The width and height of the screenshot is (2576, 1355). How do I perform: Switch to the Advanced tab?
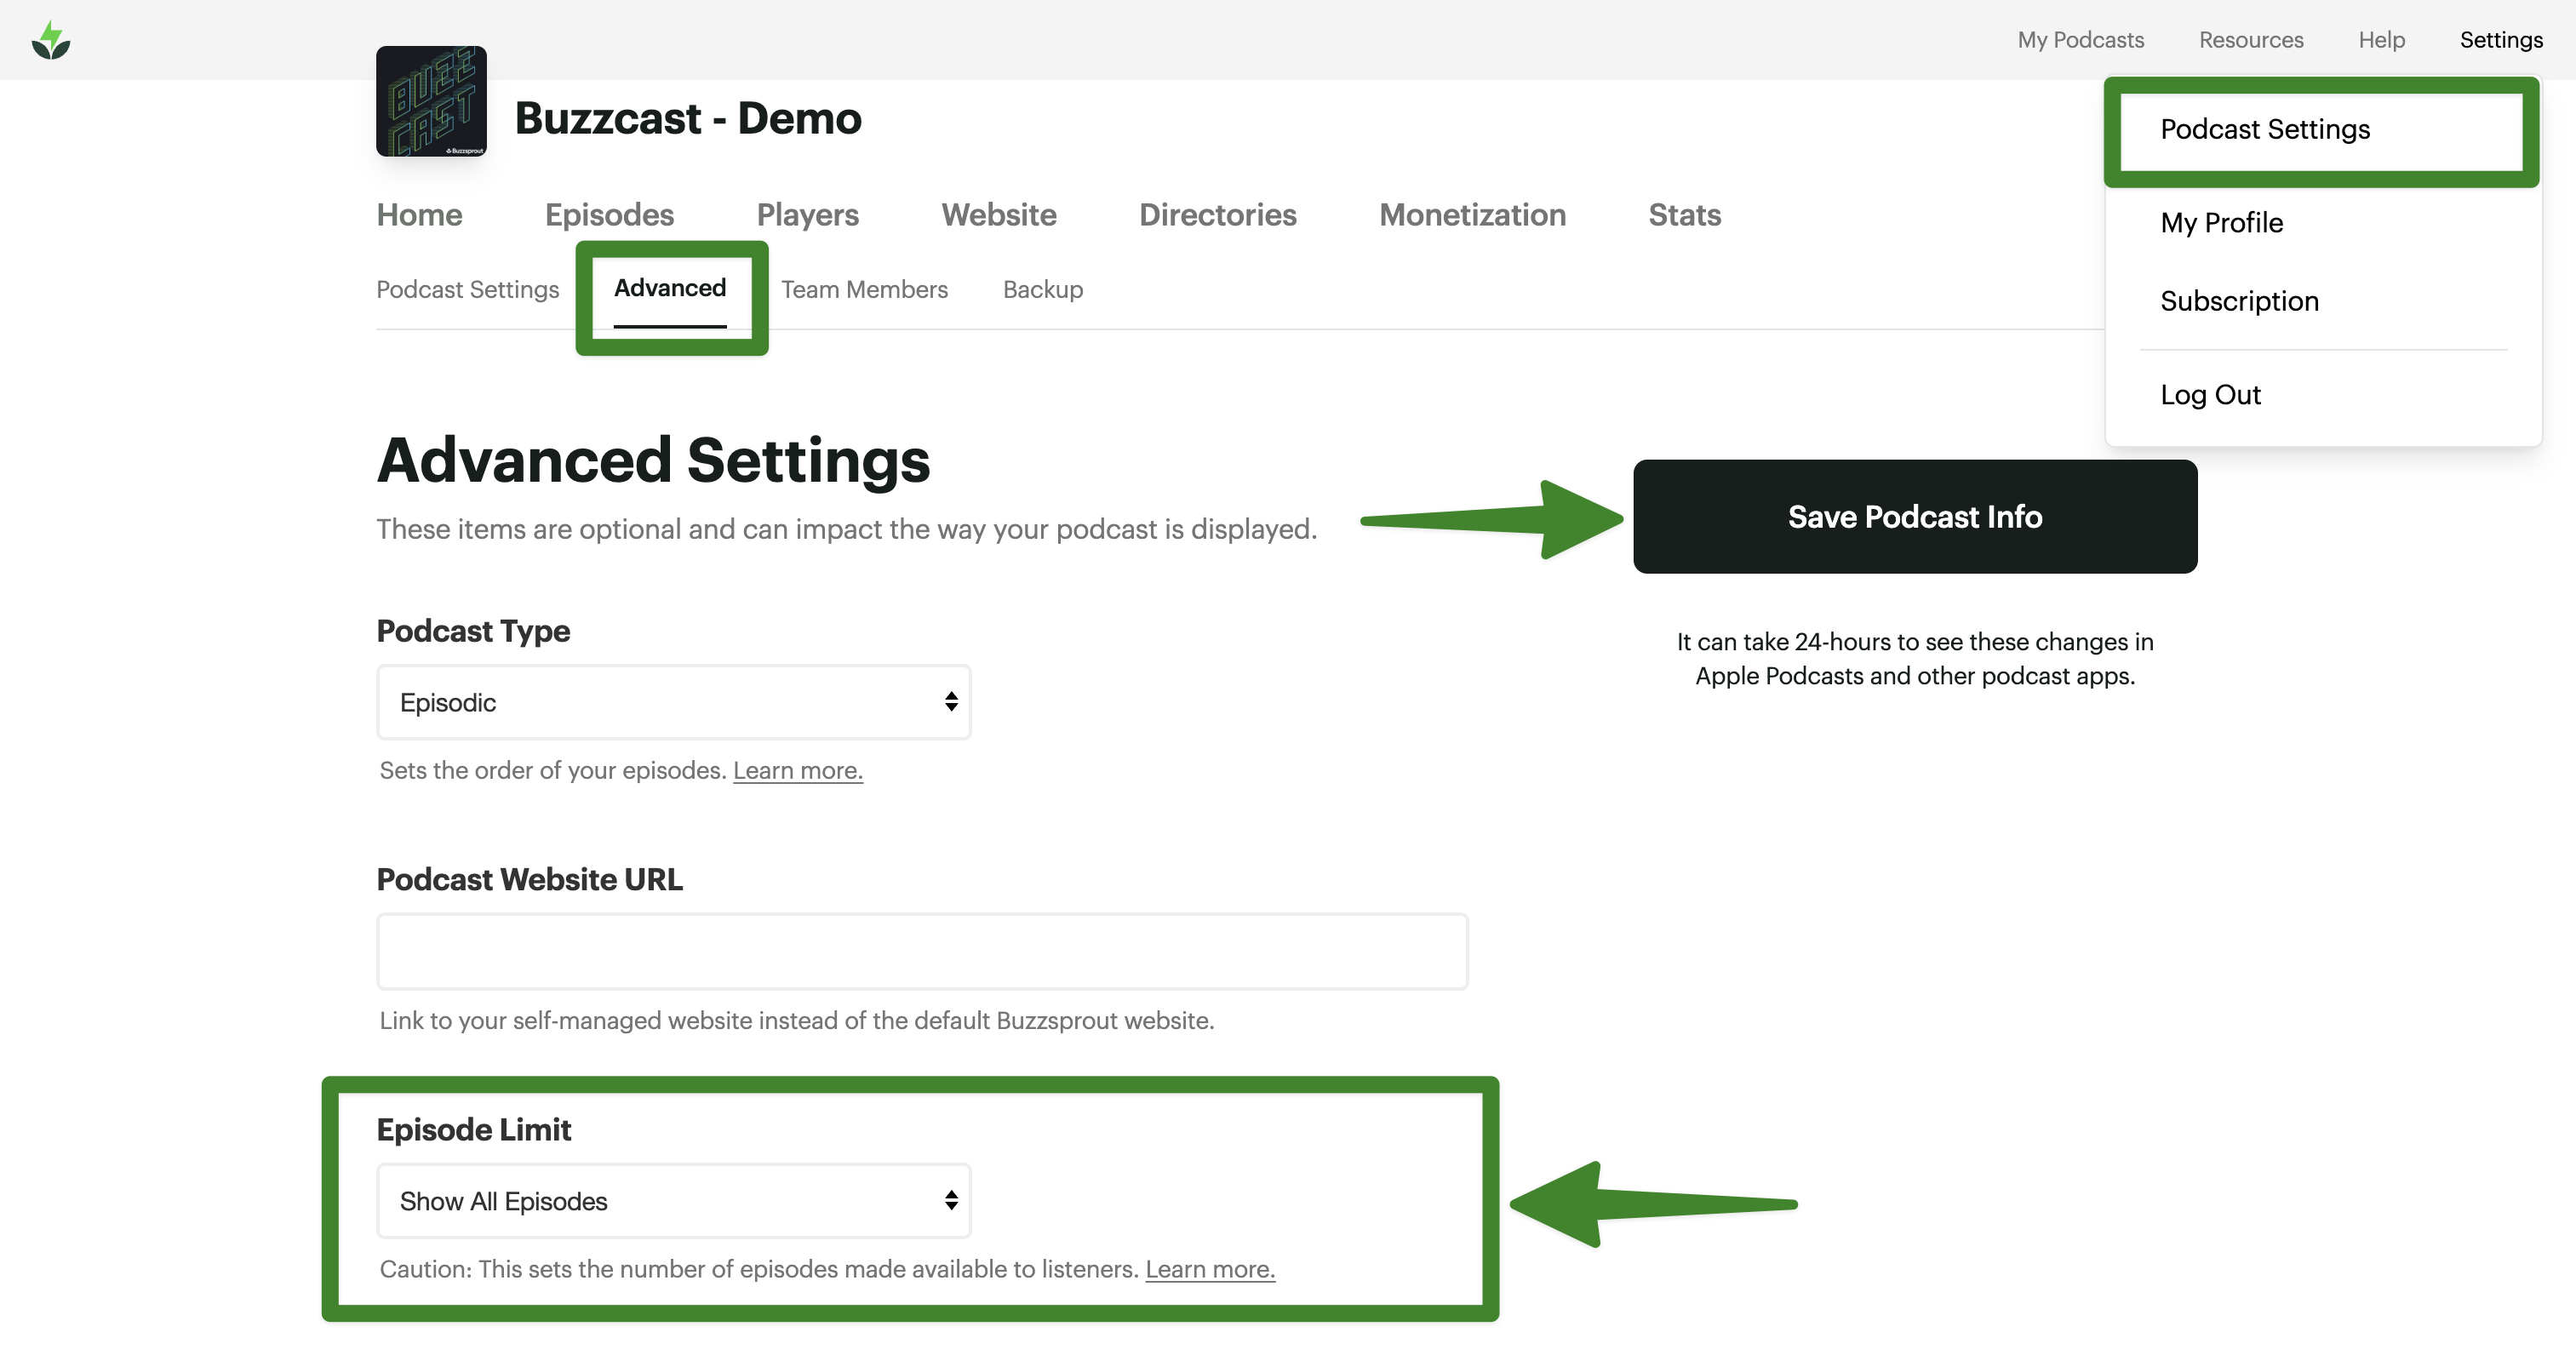click(669, 289)
